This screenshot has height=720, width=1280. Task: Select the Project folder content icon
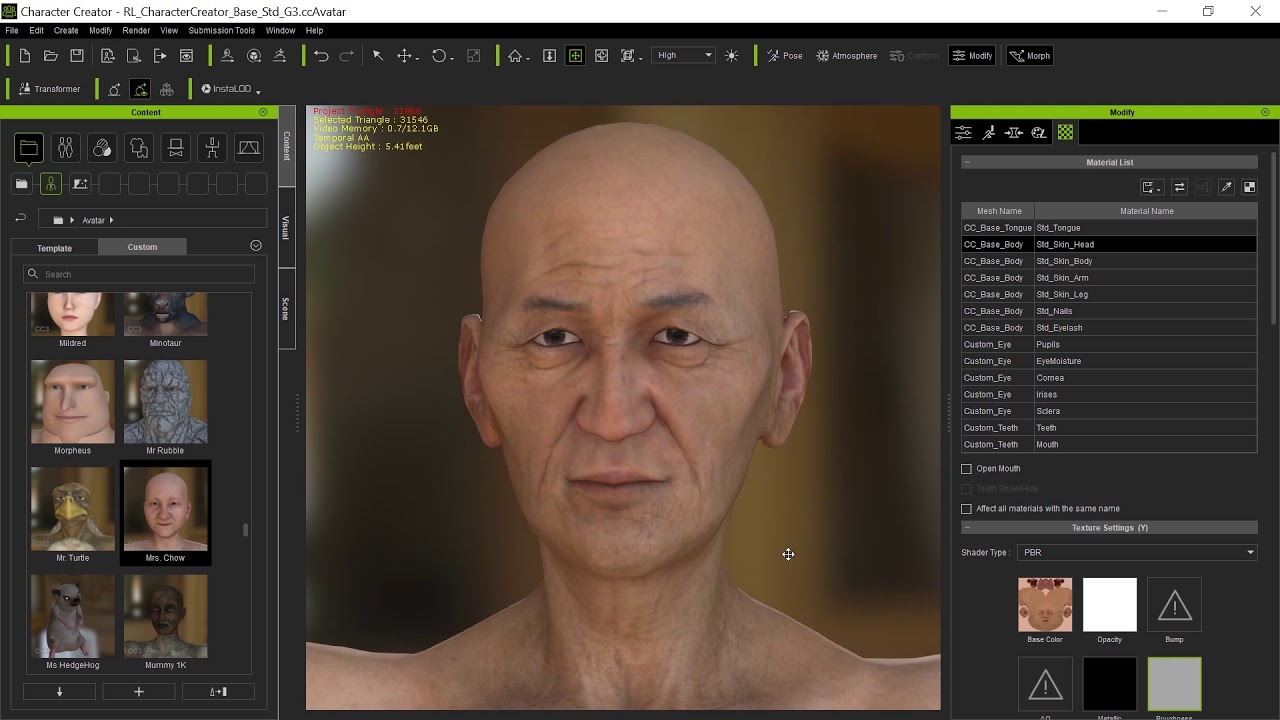point(28,148)
